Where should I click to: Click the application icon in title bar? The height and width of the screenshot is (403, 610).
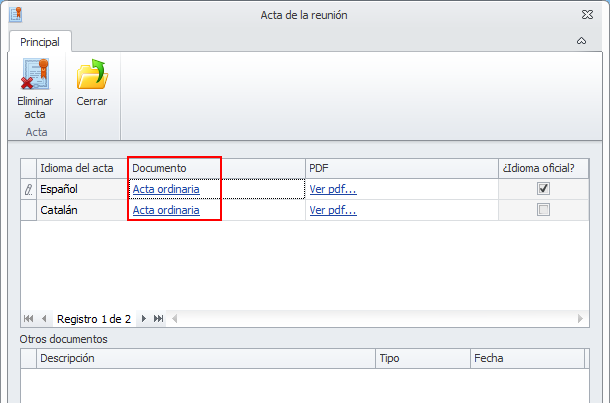[16, 15]
